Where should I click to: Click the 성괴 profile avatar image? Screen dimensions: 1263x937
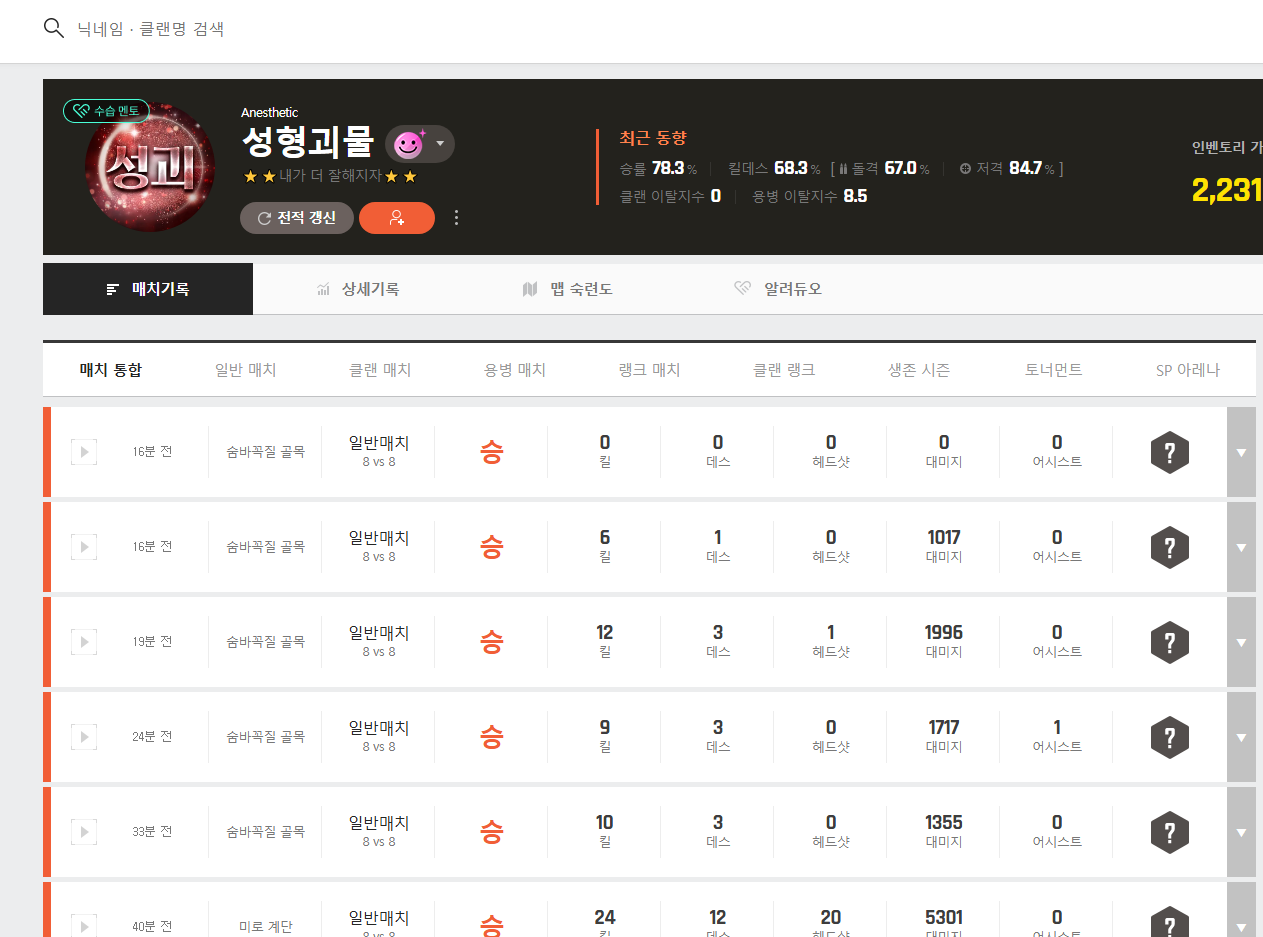150,168
